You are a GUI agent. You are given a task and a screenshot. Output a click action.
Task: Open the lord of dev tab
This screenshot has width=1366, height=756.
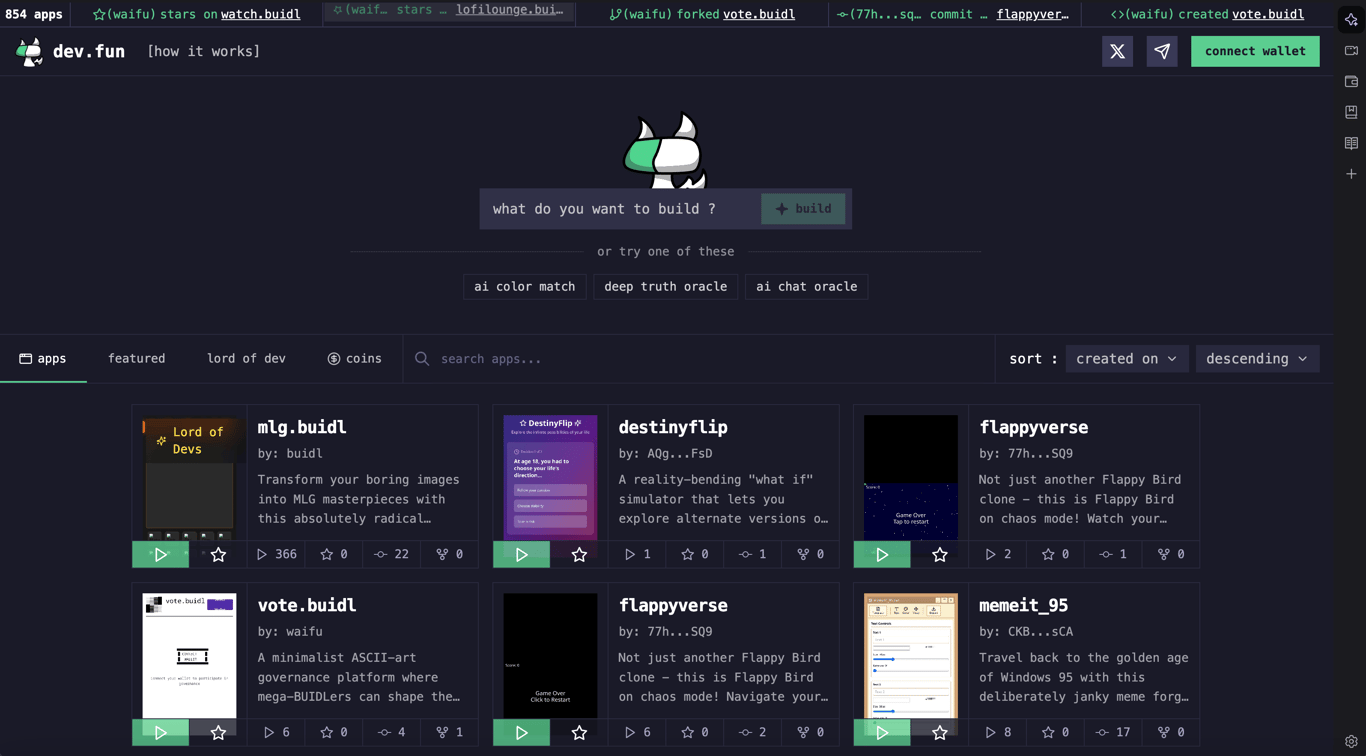click(246, 359)
